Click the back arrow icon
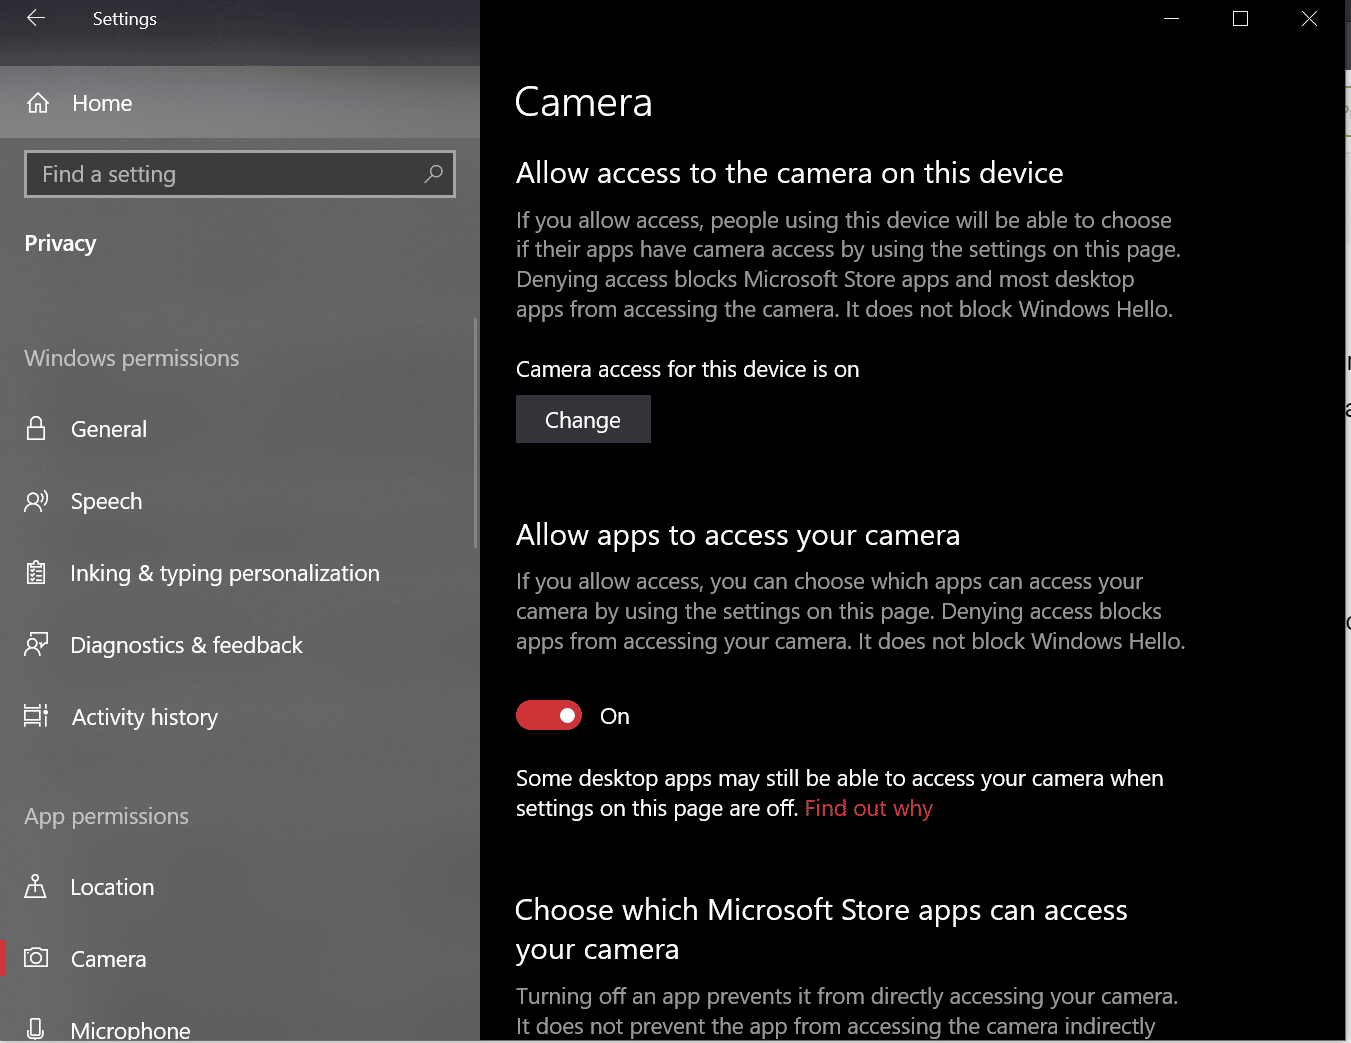 (x=36, y=18)
